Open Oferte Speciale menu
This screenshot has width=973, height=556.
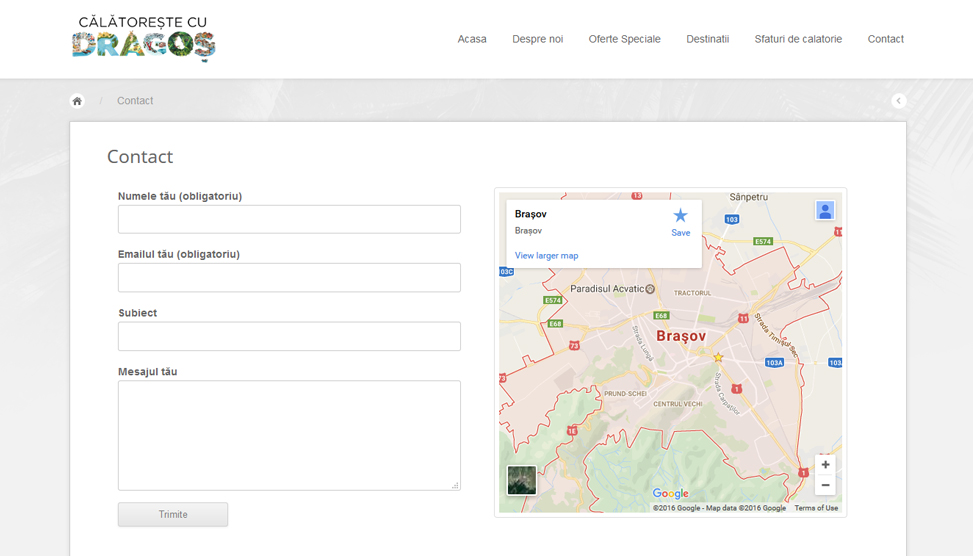[x=624, y=39]
